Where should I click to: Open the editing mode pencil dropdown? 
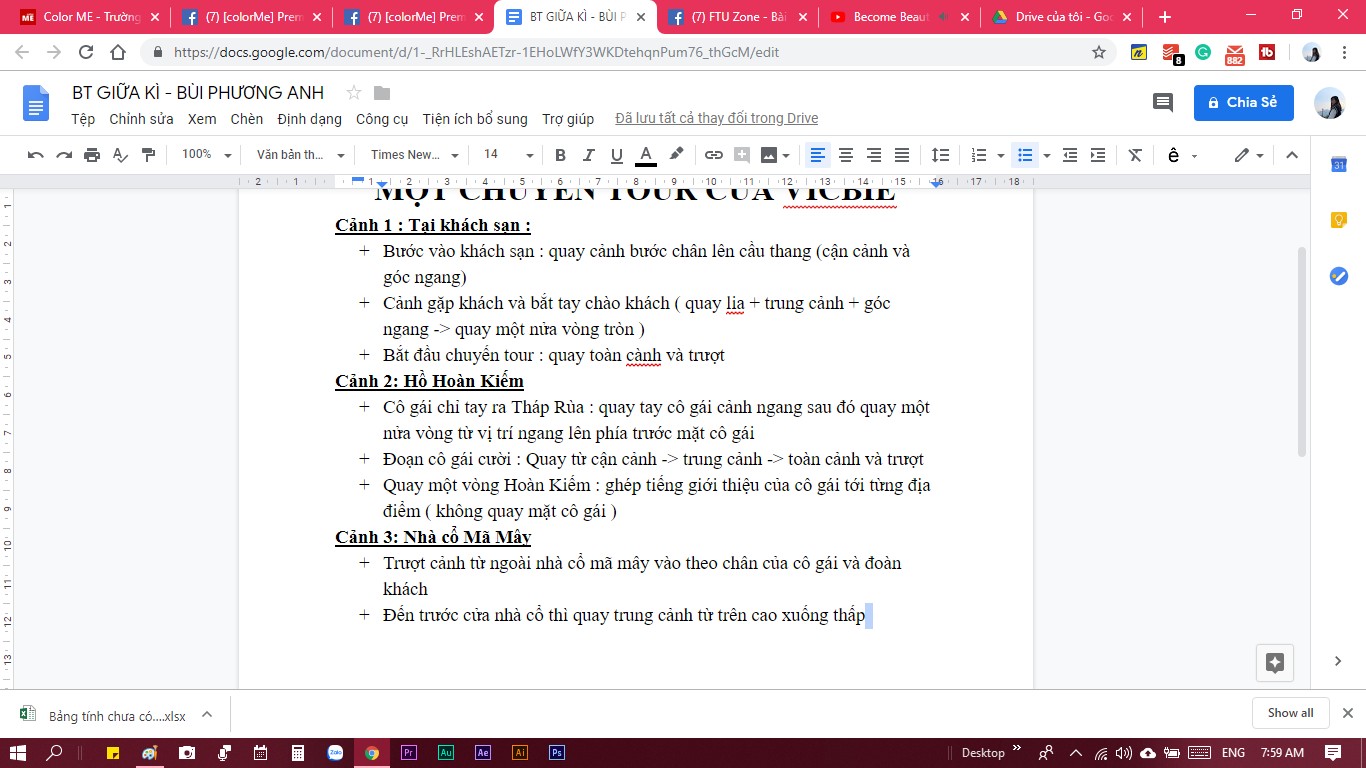[1249, 155]
